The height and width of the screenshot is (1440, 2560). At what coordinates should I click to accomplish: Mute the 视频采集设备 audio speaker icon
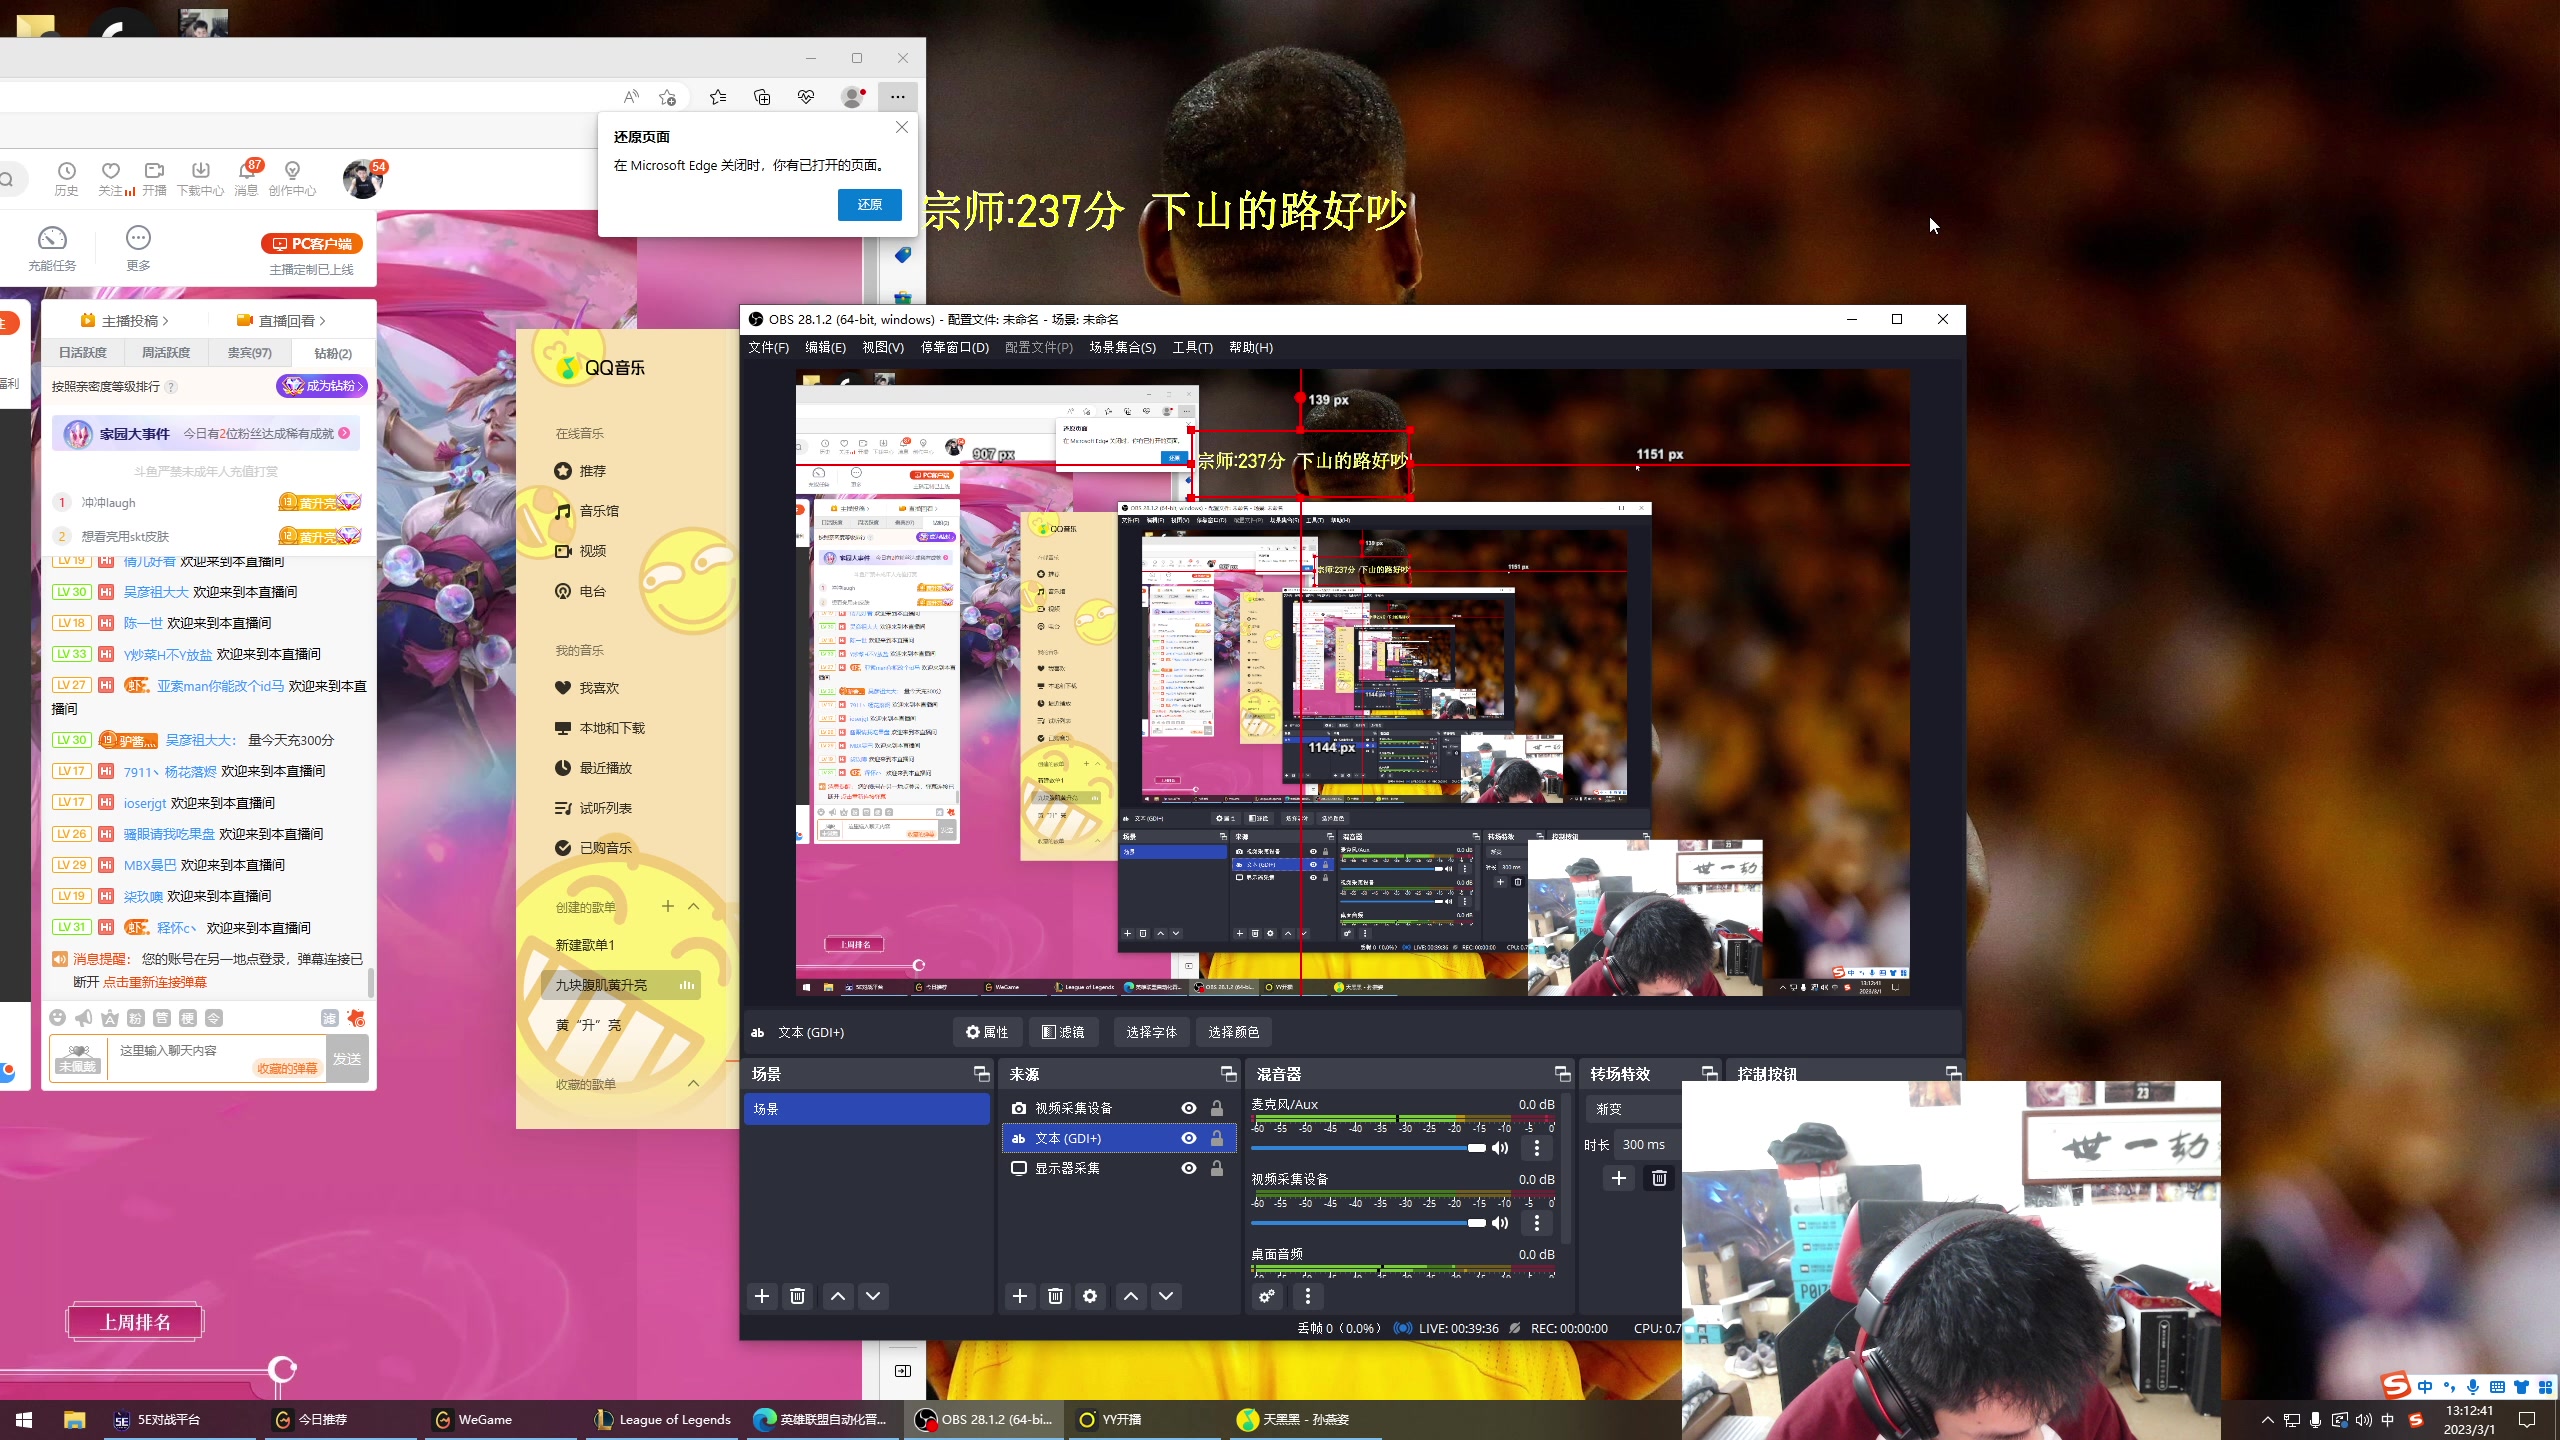click(1500, 1223)
